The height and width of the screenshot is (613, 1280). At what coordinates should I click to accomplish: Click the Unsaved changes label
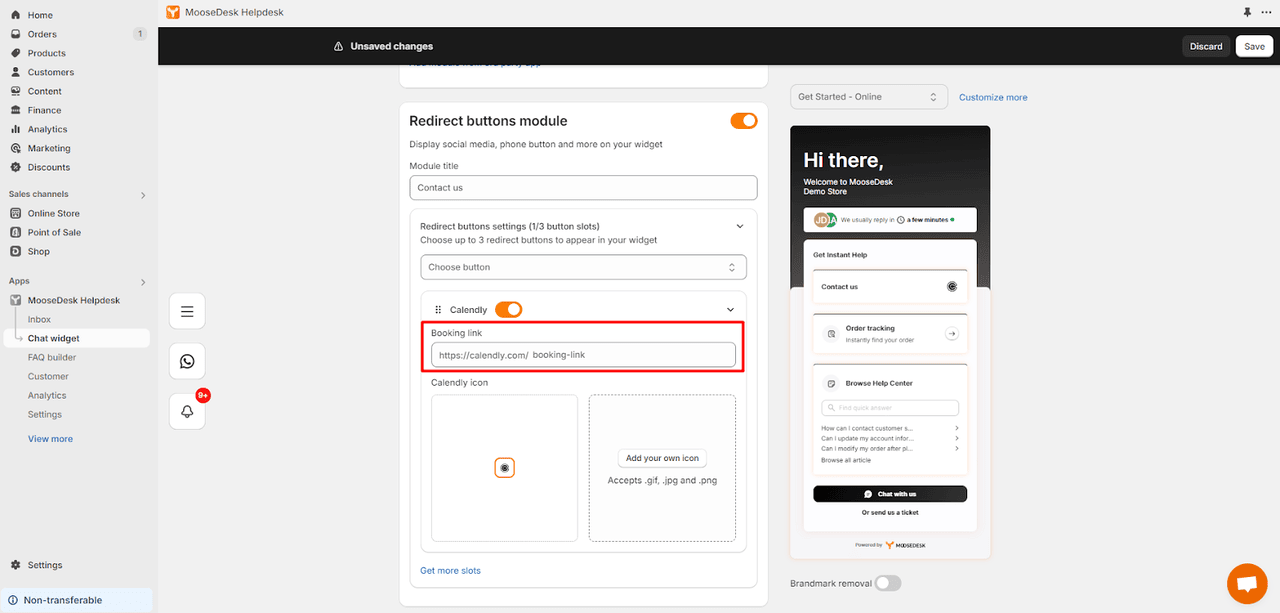(x=391, y=46)
